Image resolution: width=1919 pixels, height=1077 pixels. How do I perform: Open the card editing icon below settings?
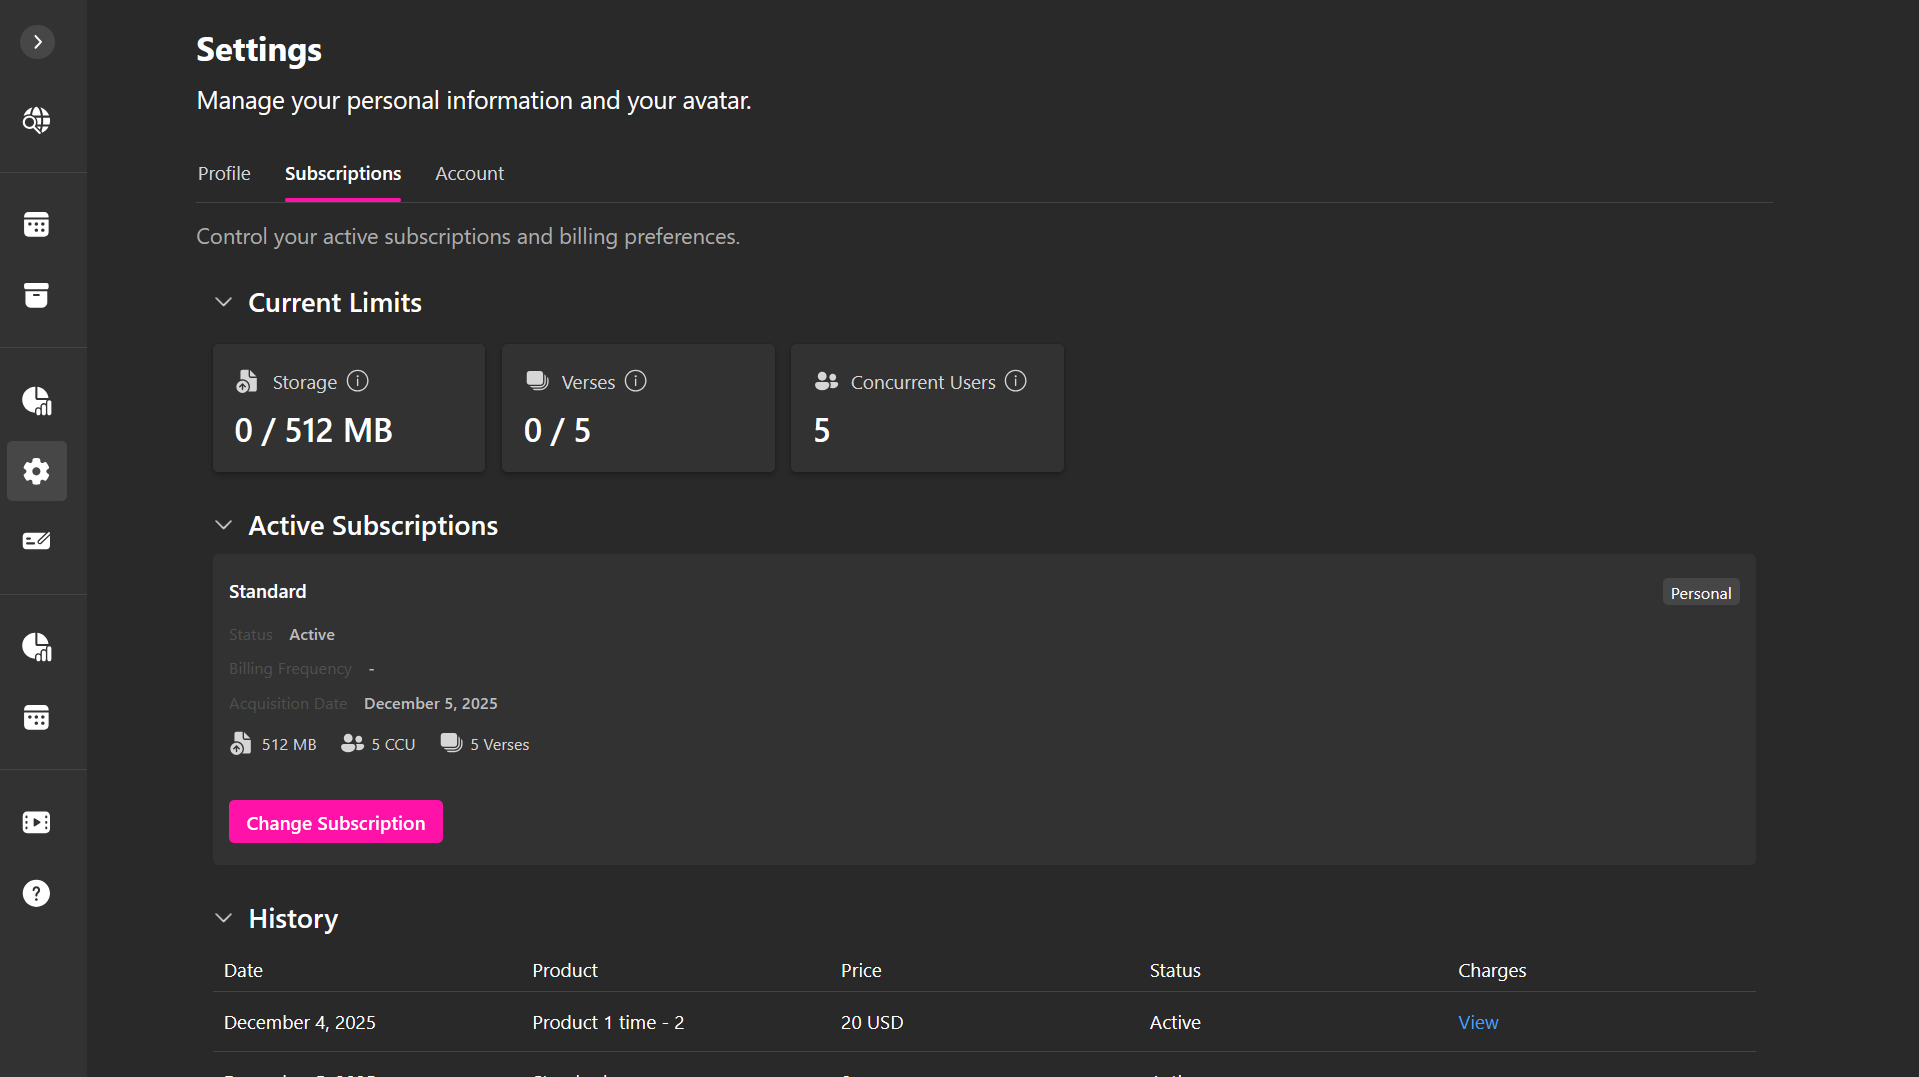(36, 540)
